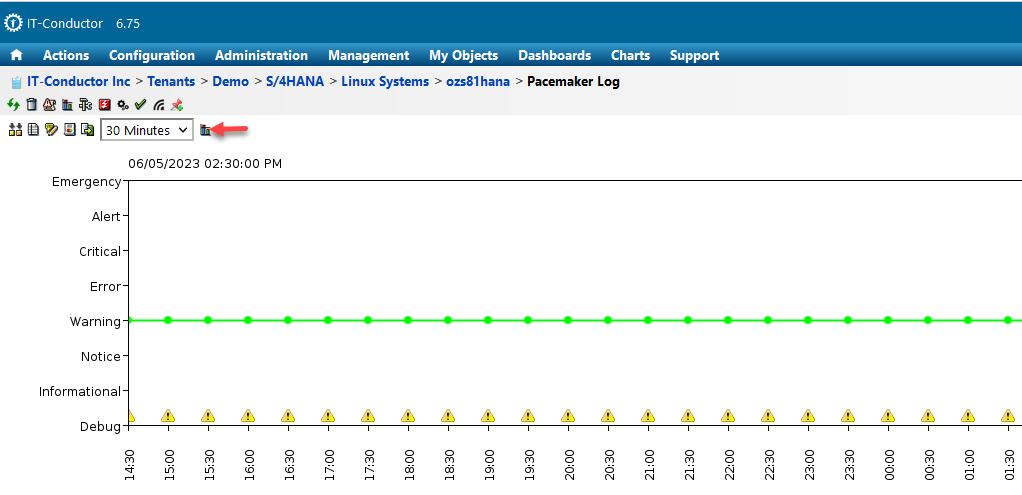Click the pencil edit icon
The height and width of the screenshot is (495, 1022).
coord(51,130)
